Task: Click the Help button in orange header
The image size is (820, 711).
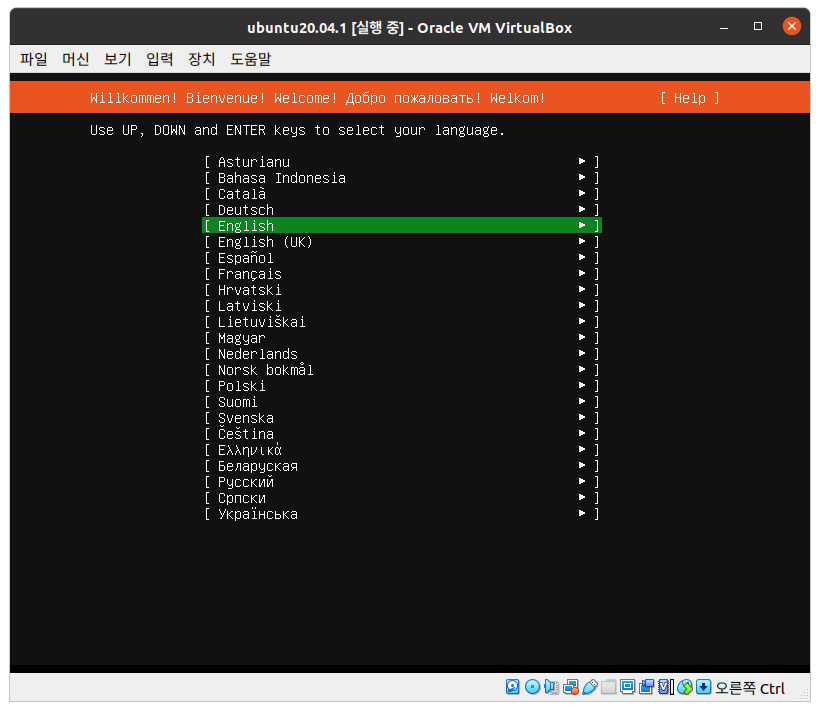Action: 689,98
